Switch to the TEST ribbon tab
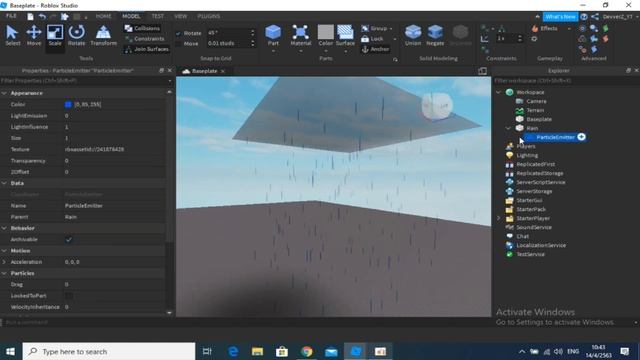The height and width of the screenshot is (360, 640). 158,16
